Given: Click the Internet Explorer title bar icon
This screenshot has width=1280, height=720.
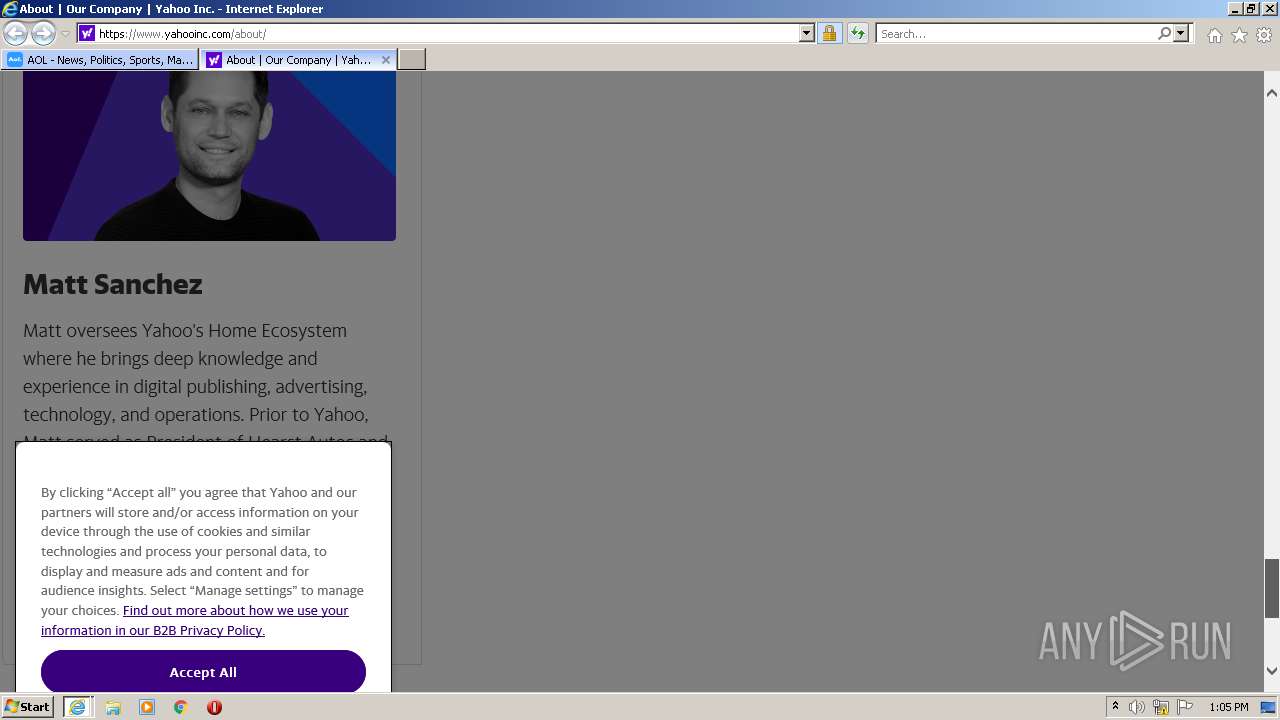Looking at the screenshot, I should pos(10,9).
